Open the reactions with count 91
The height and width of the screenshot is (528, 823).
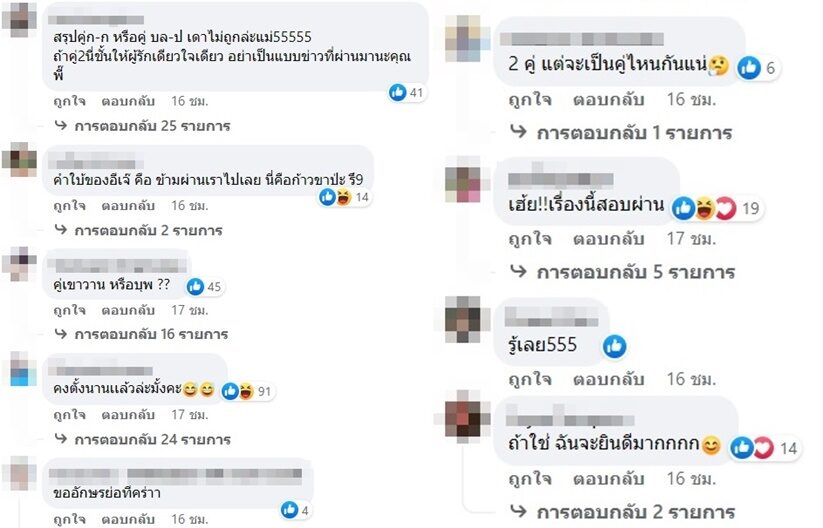(x=247, y=391)
